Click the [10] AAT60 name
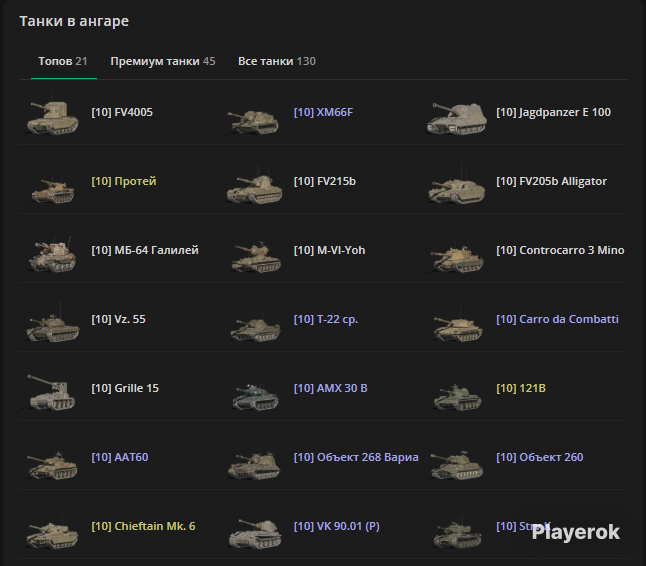The width and height of the screenshot is (646, 566). pos(119,457)
